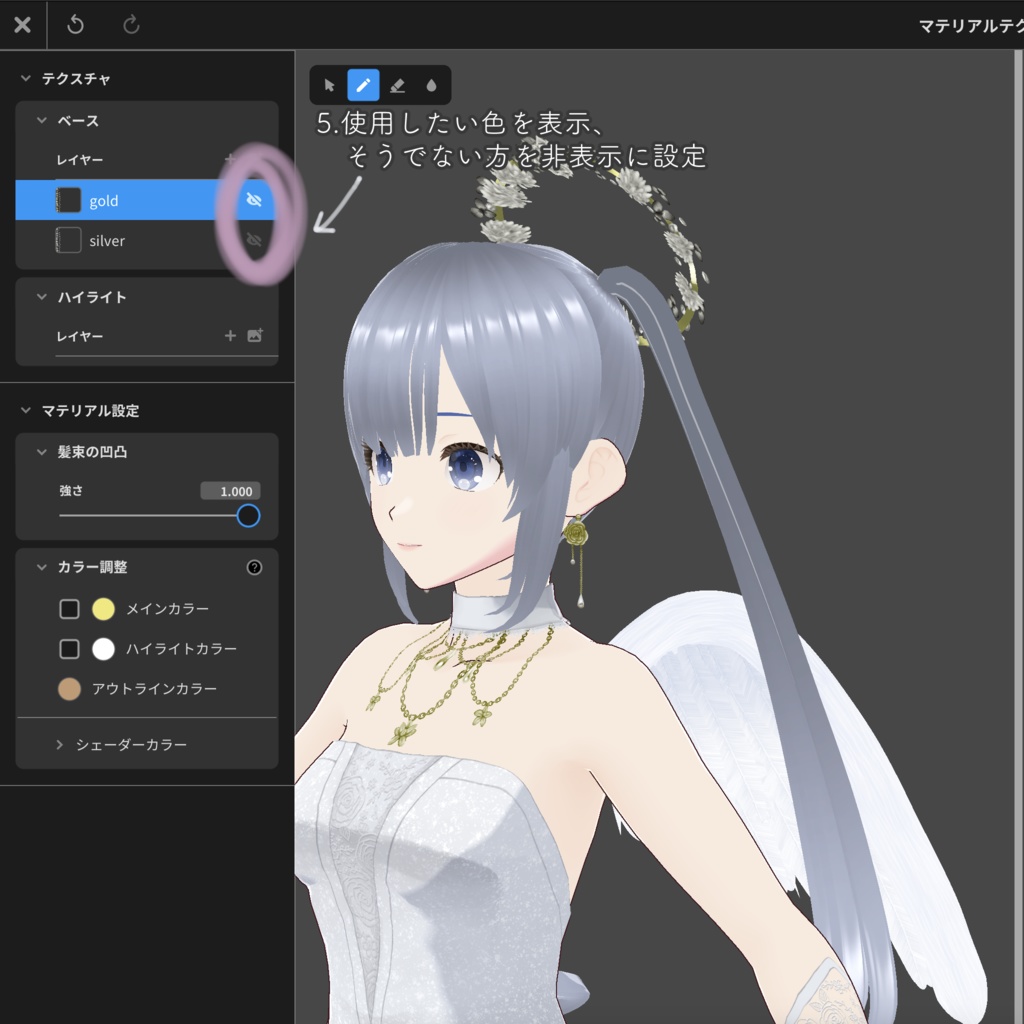The image size is (1024, 1024).
Task: Switch to the マテリアルテクスチャ tab
Action: pos(985,25)
